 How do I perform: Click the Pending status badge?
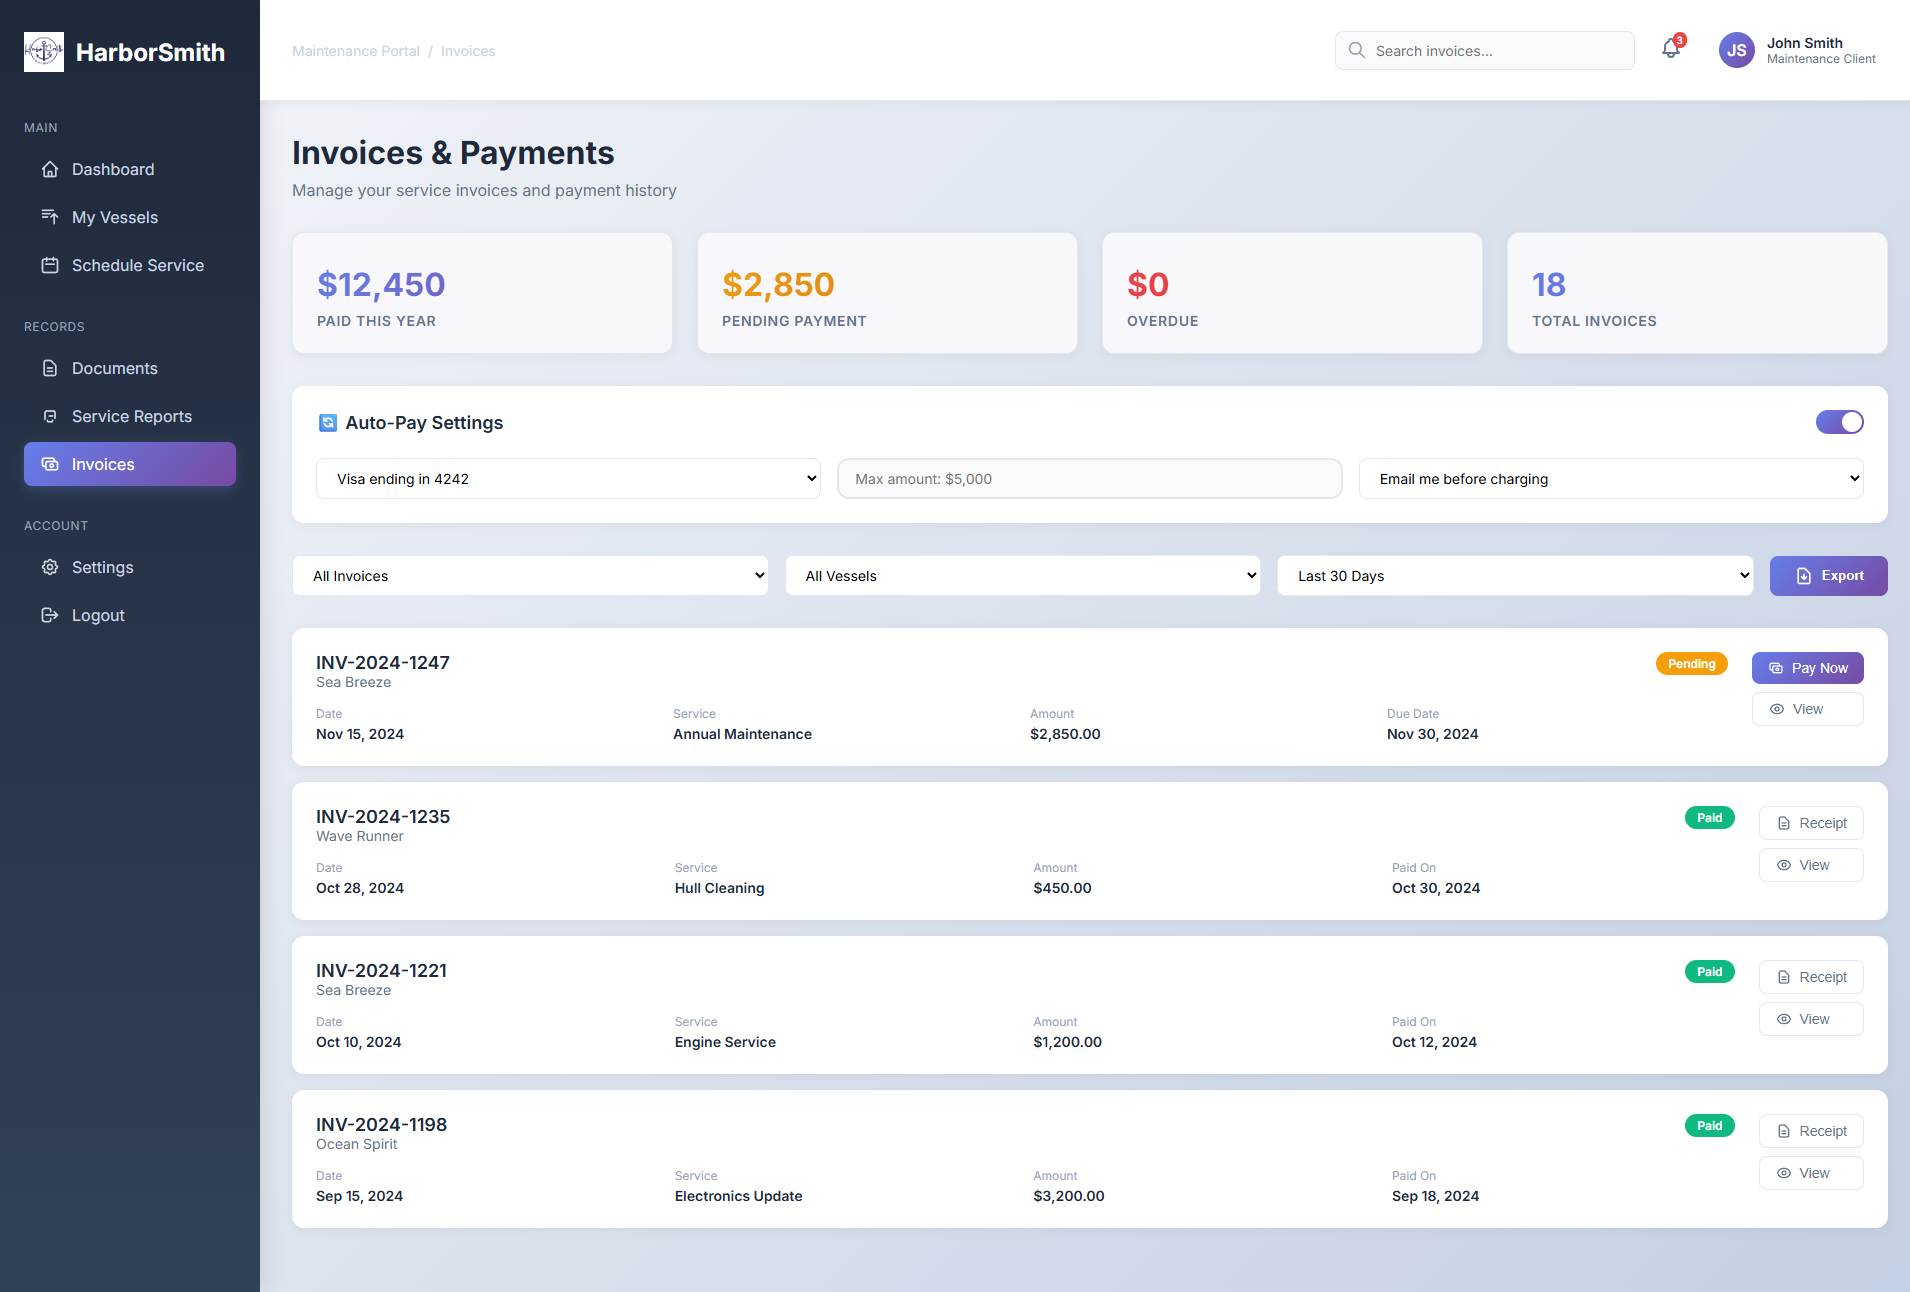pos(1691,664)
